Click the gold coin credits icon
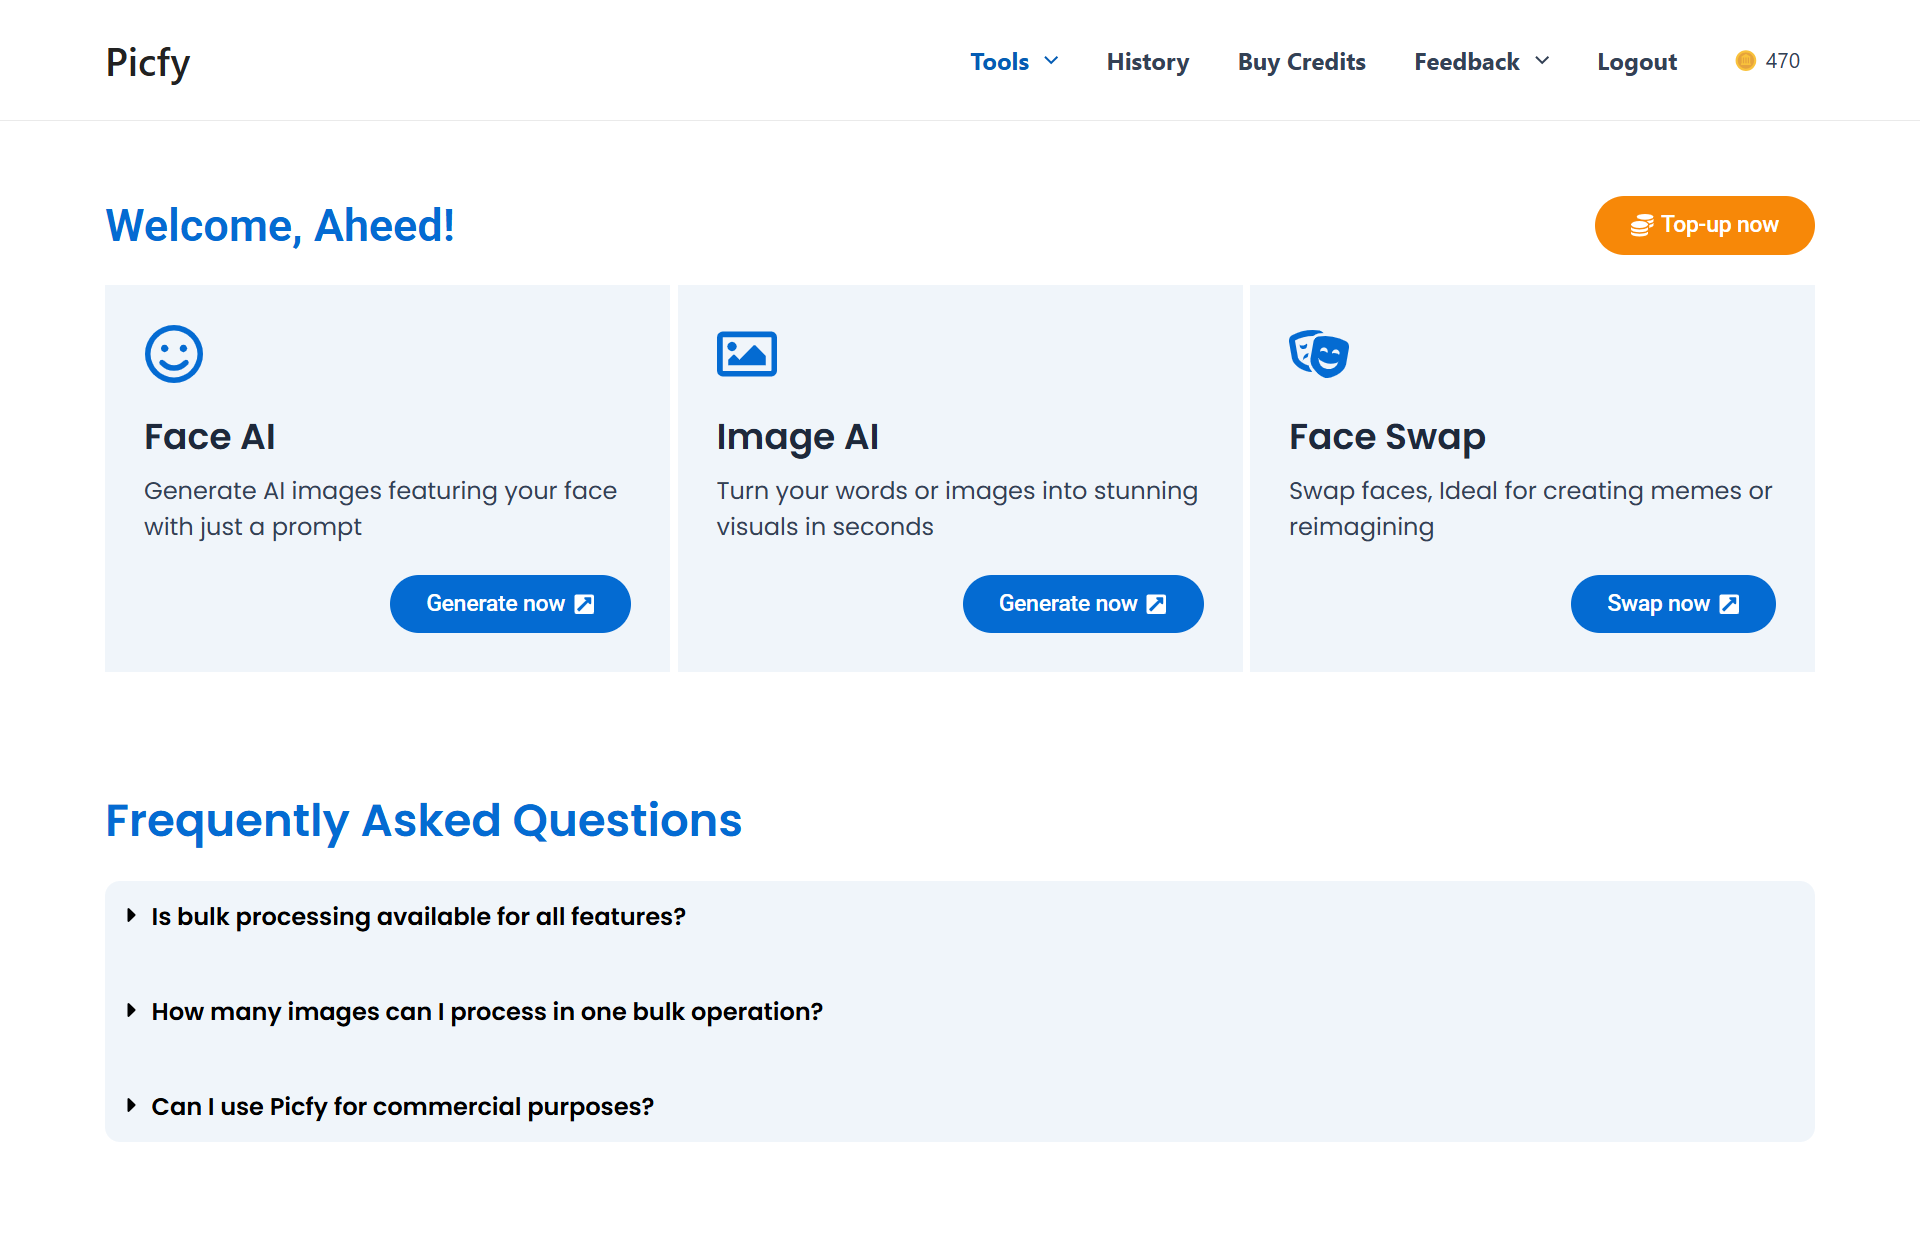The height and width of the screenshot is (1240, 1920). 1745,61
